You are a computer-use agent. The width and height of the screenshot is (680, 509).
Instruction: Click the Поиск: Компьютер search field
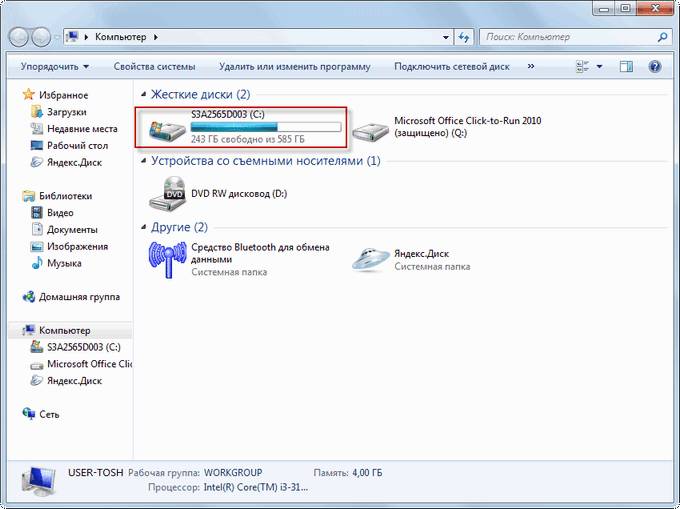tap(568, 37)
